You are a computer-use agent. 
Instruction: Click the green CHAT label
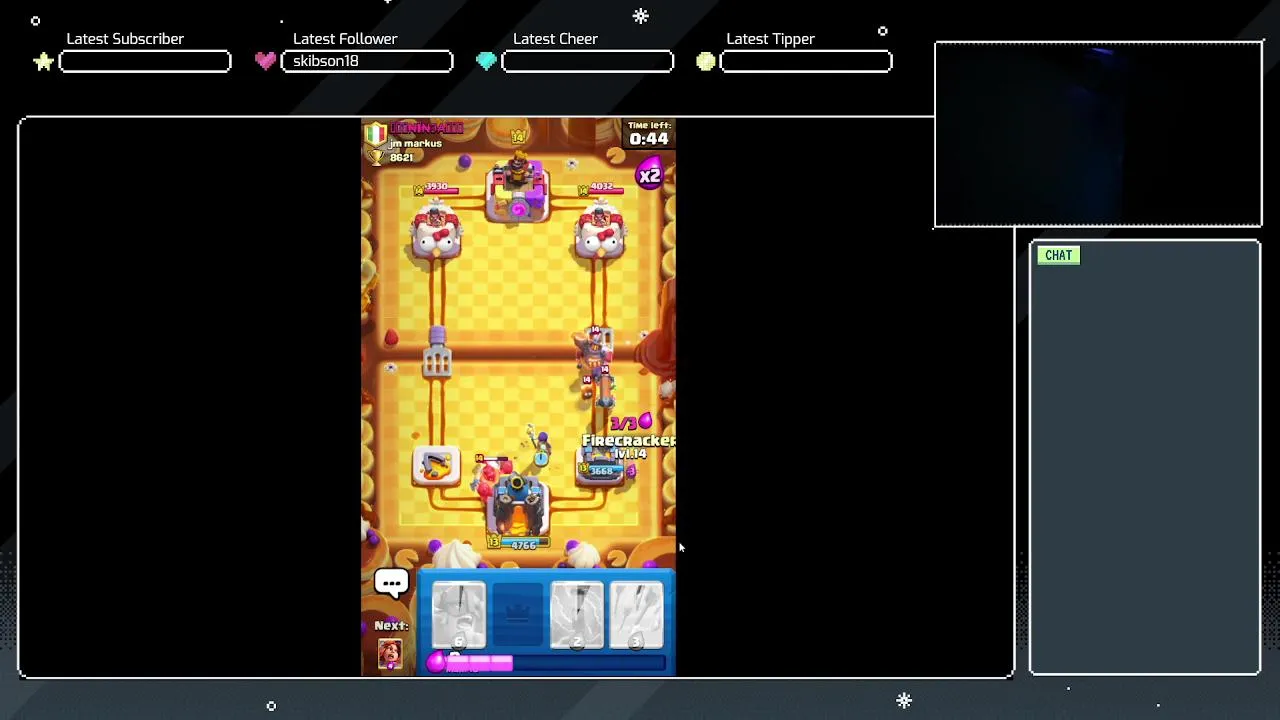coord(1058,255)
